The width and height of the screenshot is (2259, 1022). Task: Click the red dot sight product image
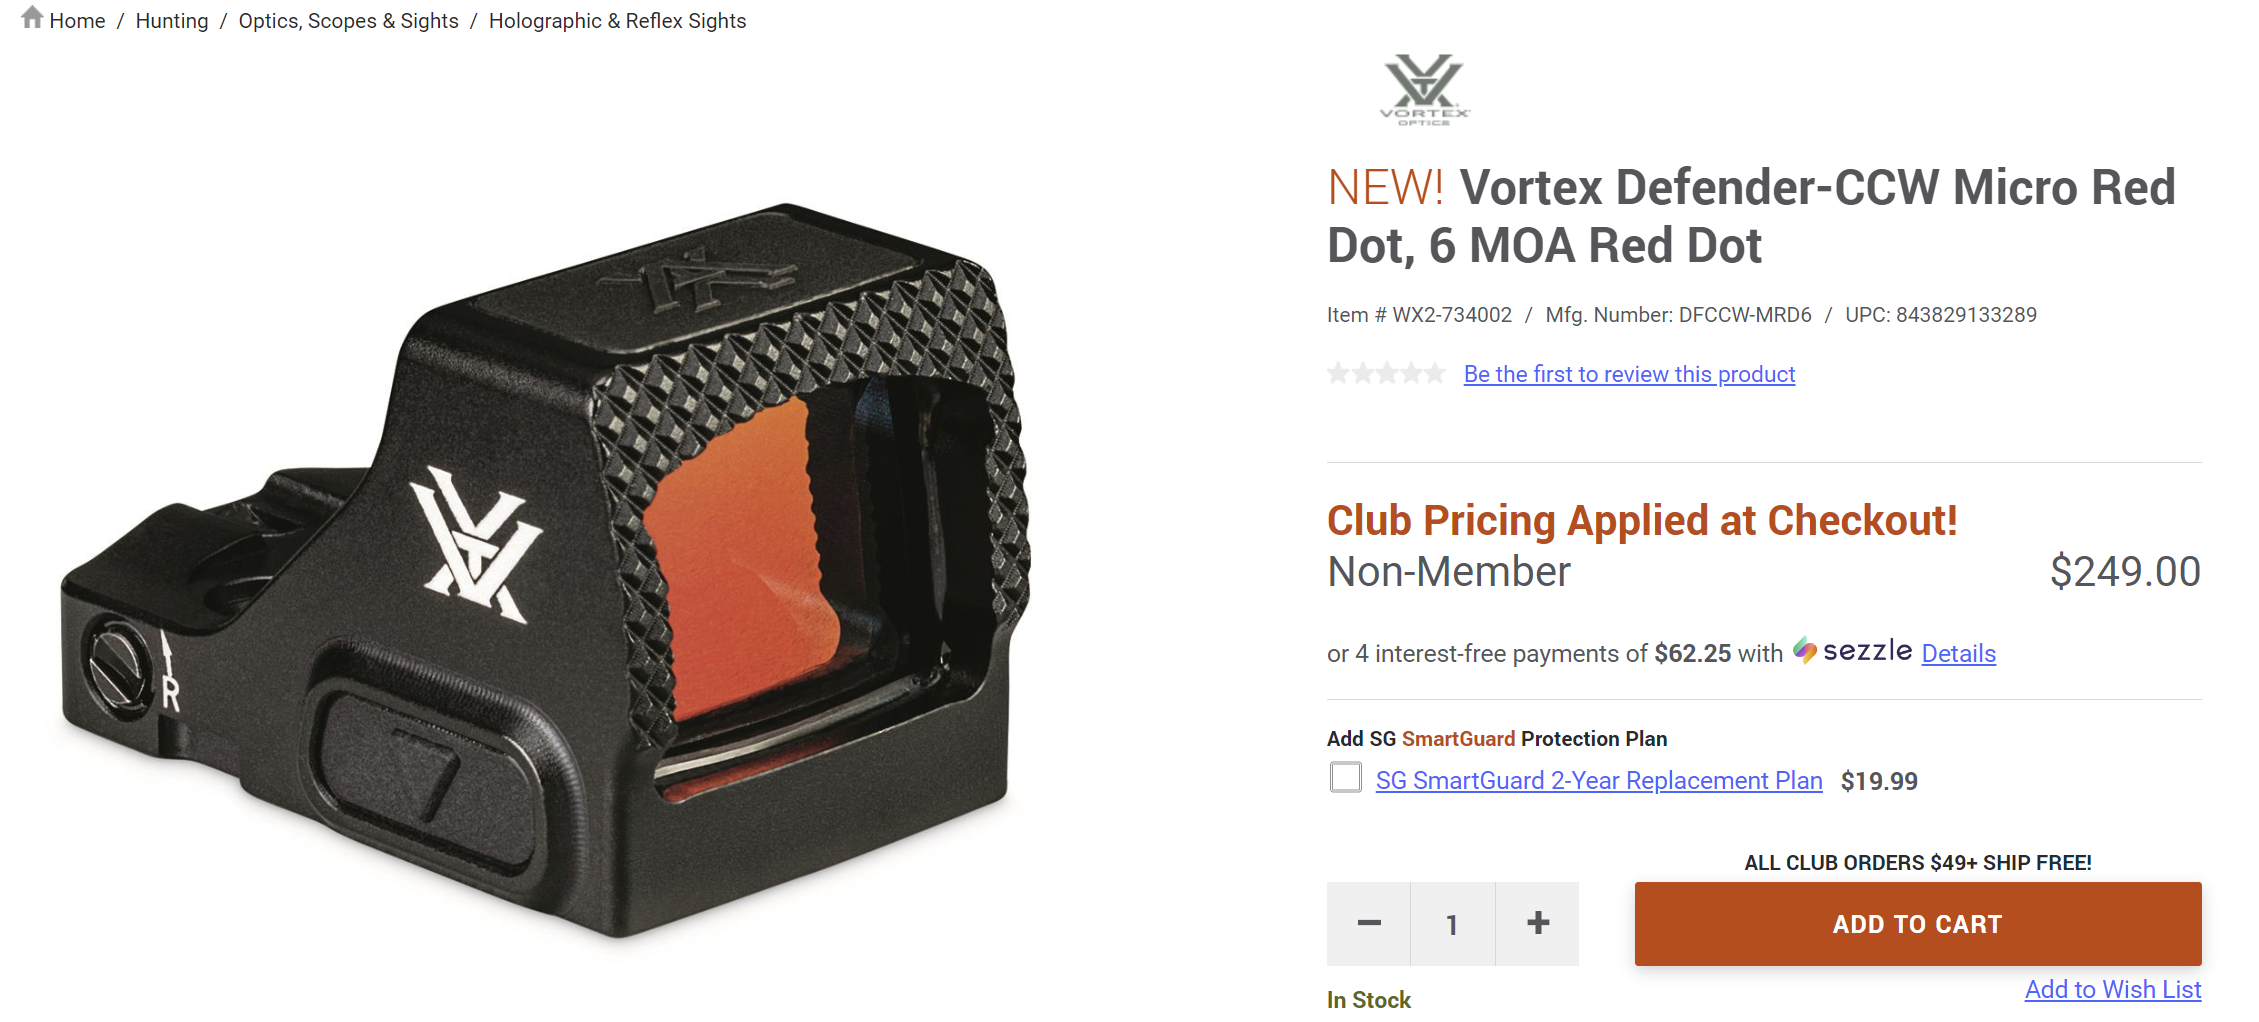(x=545, y=570)
